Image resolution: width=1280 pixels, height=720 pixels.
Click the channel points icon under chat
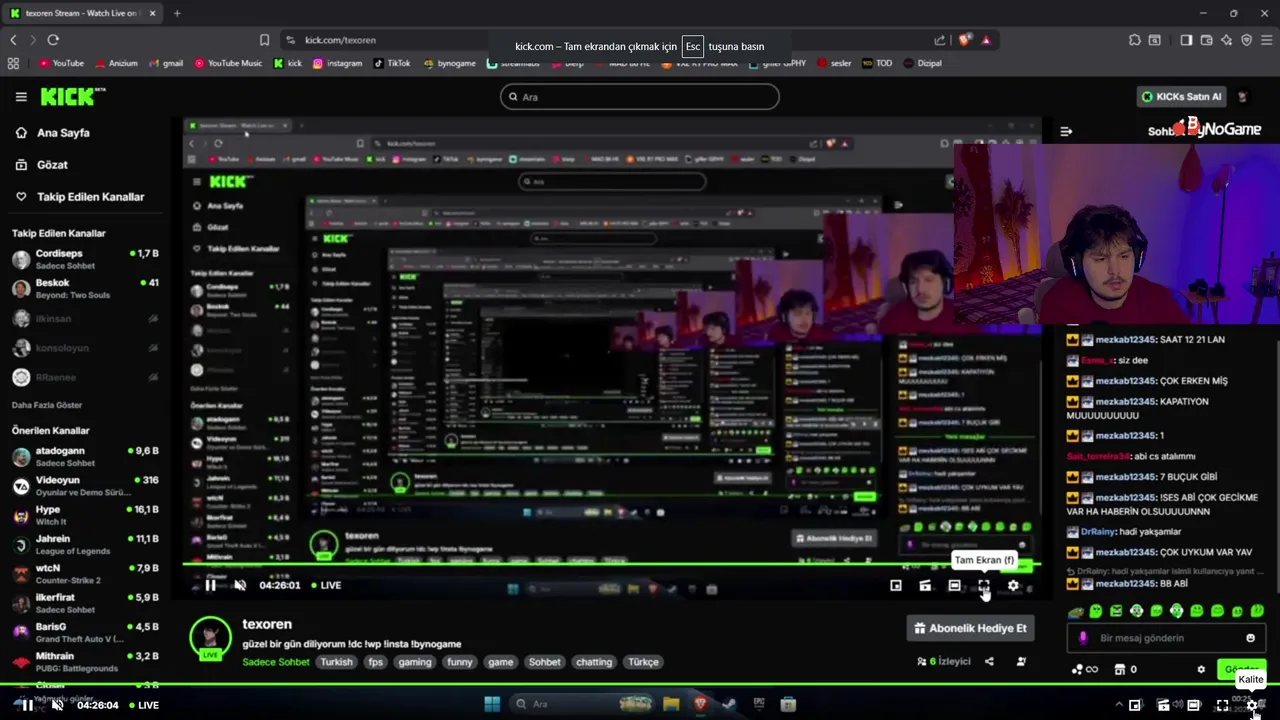(1077, 669)
